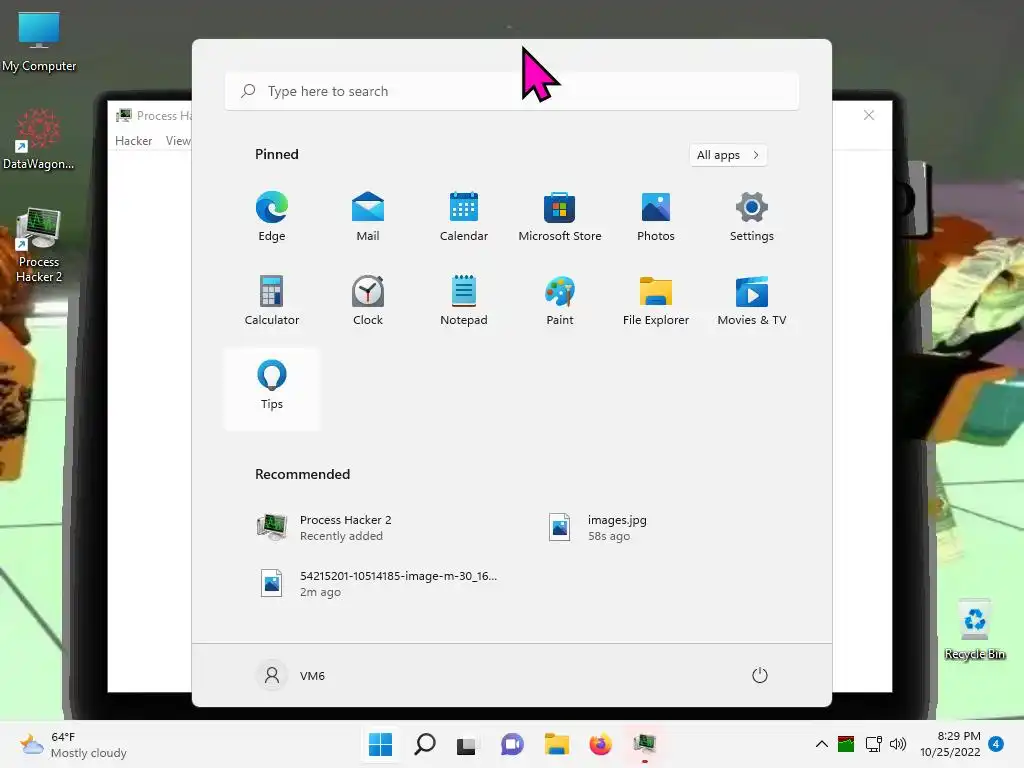Viewport: 1024px width, 768px height.
Task: Open the volume tray icon
Action: (898, 744)
